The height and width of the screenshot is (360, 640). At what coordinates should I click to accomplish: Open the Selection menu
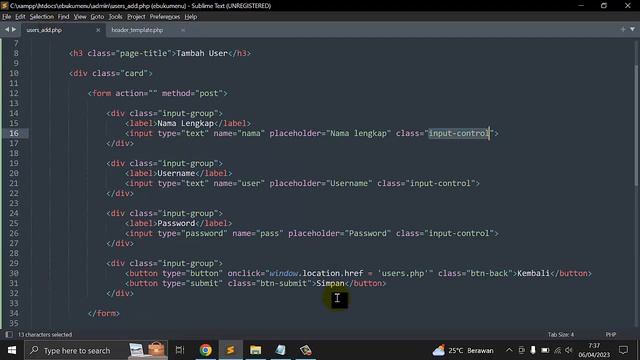[42, 17]
